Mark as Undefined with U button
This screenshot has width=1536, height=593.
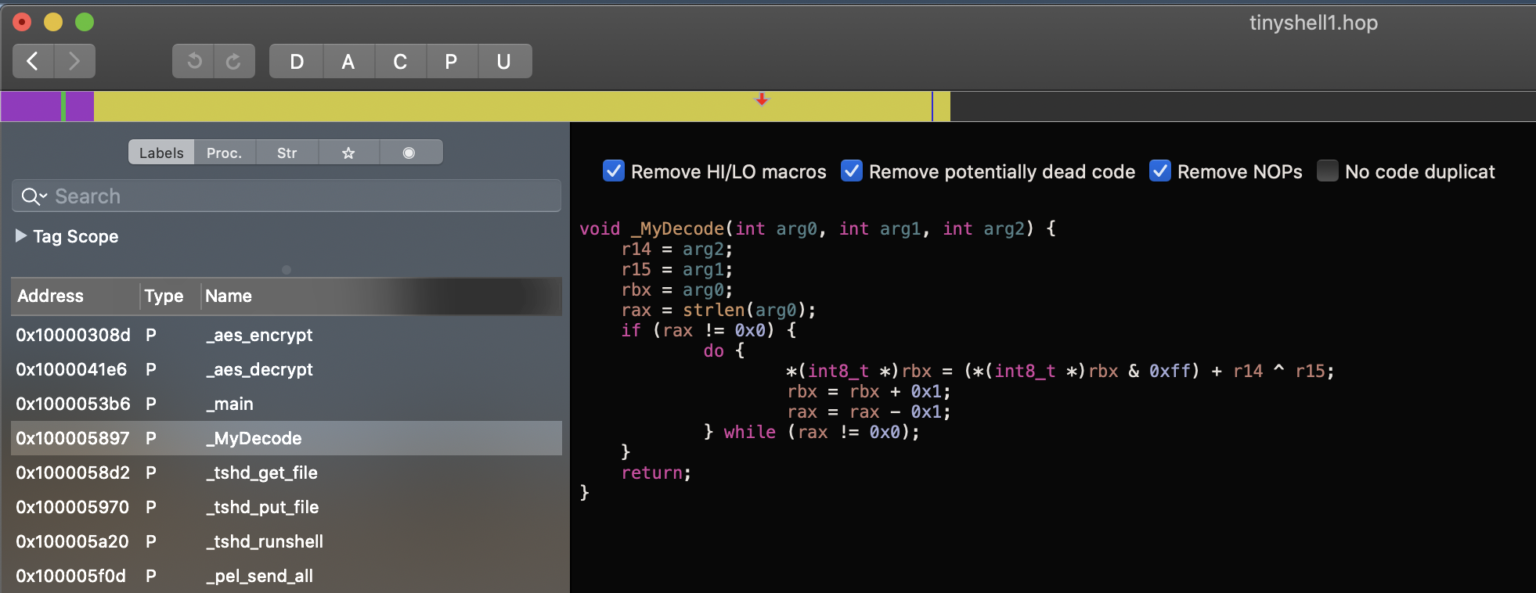pyautogui.click(x=504, y=62)
